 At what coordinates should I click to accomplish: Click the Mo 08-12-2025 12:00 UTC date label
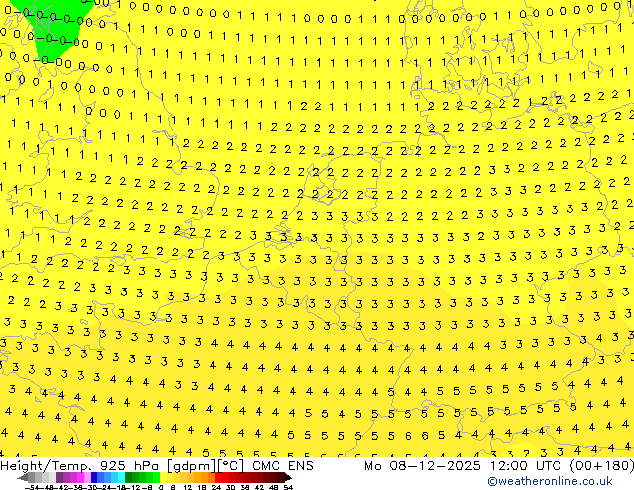pos(464,466)
